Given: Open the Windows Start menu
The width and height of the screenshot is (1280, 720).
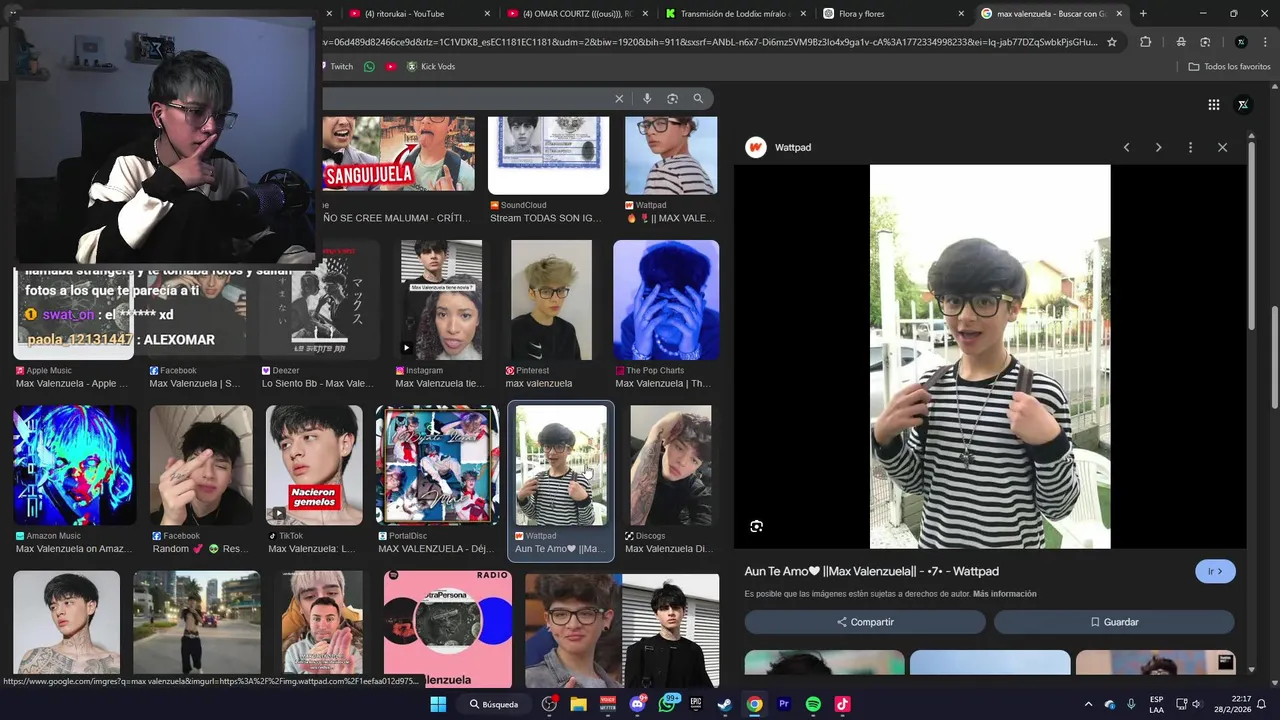Looking at the screenshot, I should point(438,704).
